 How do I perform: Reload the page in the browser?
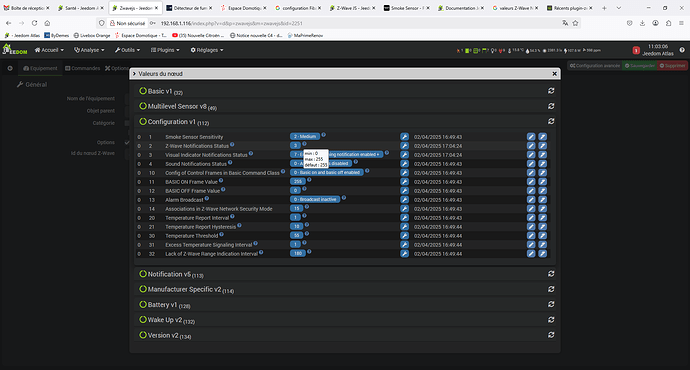(x=34, y=23)
